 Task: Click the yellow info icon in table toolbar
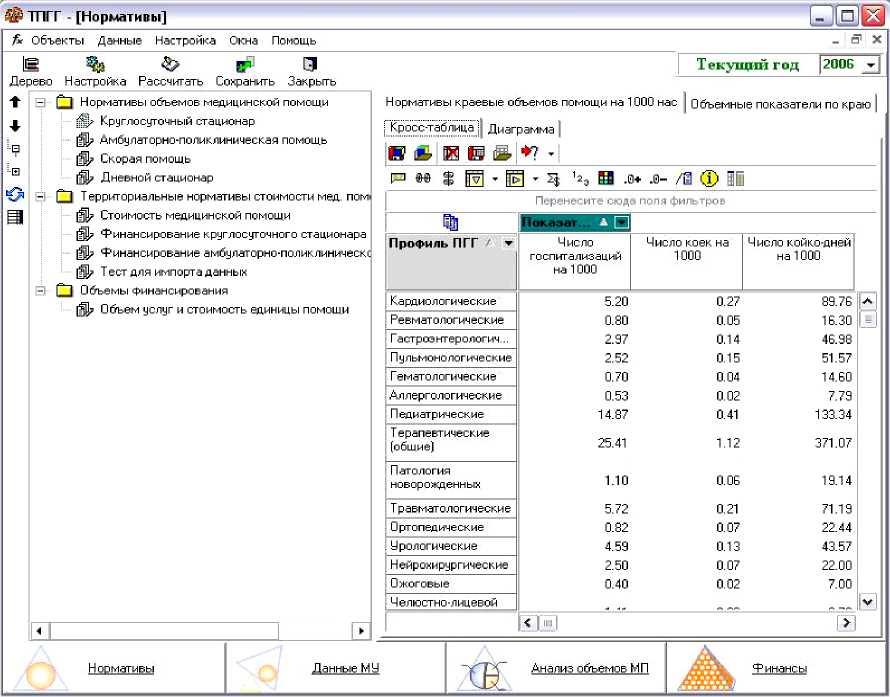point(710,179)
